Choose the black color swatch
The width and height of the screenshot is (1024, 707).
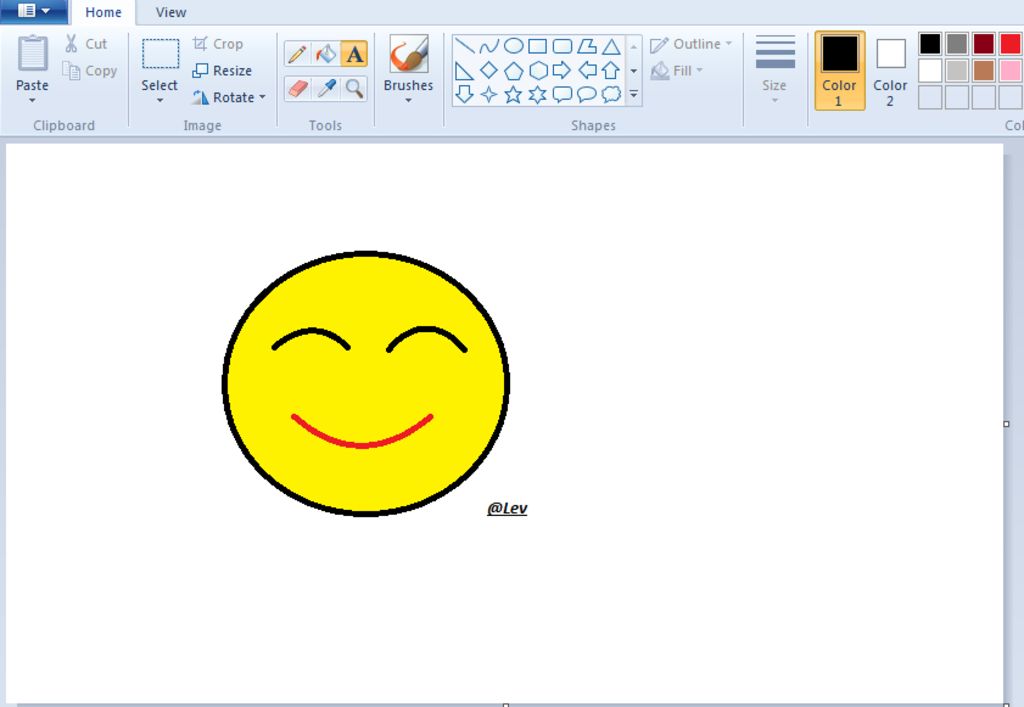click(x=930, y=44)
